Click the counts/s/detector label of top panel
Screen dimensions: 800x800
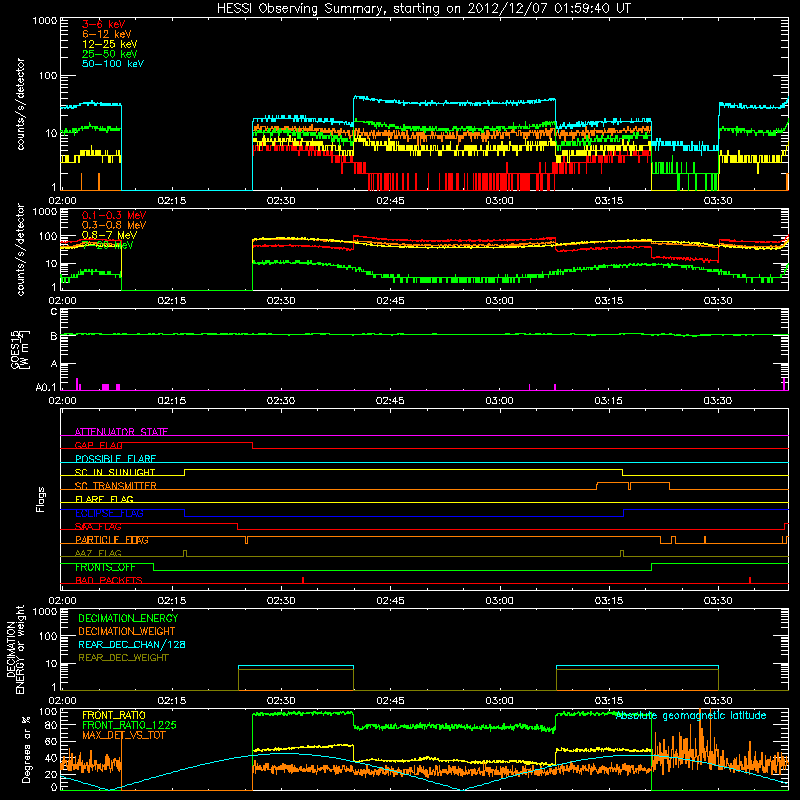(20, 104)
